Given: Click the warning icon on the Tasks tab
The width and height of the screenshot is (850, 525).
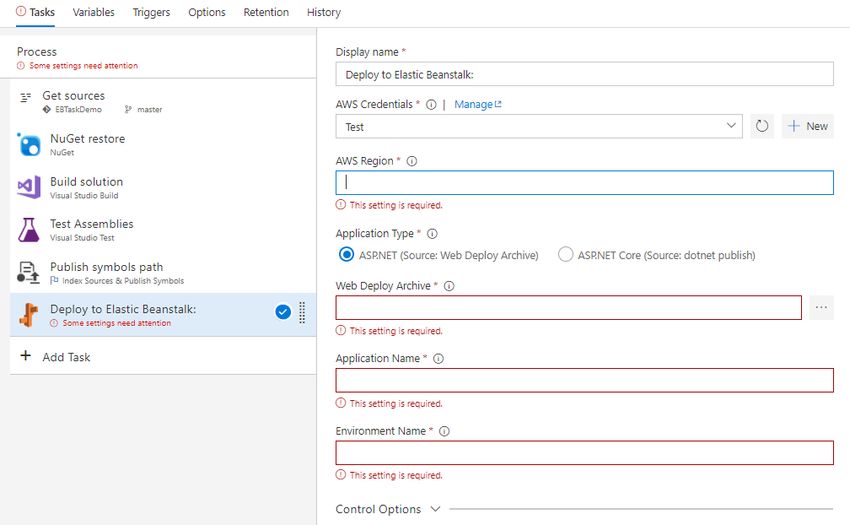Looking at the screenshot, I should 21,11.
